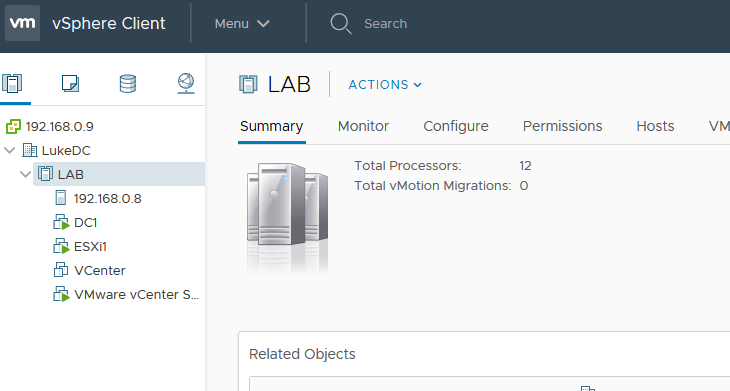Select 192.168.0.9 vCenter in the tree
Screen dimensions: 730x391
pyautogui.click(x=60, y=126)
